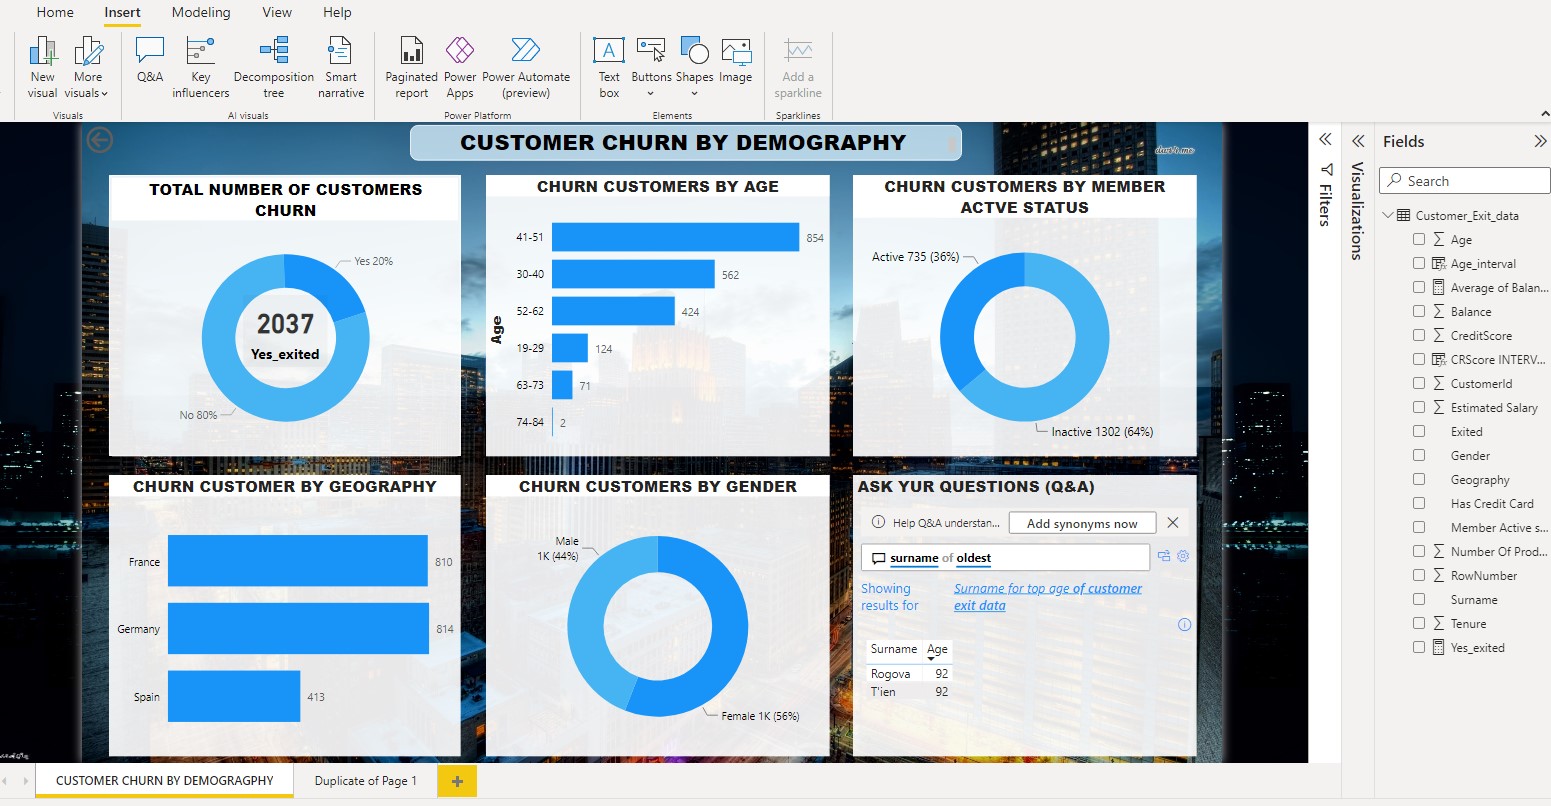
Task: Enable the CreditScore field checkbox
Action: [1419, 335]
